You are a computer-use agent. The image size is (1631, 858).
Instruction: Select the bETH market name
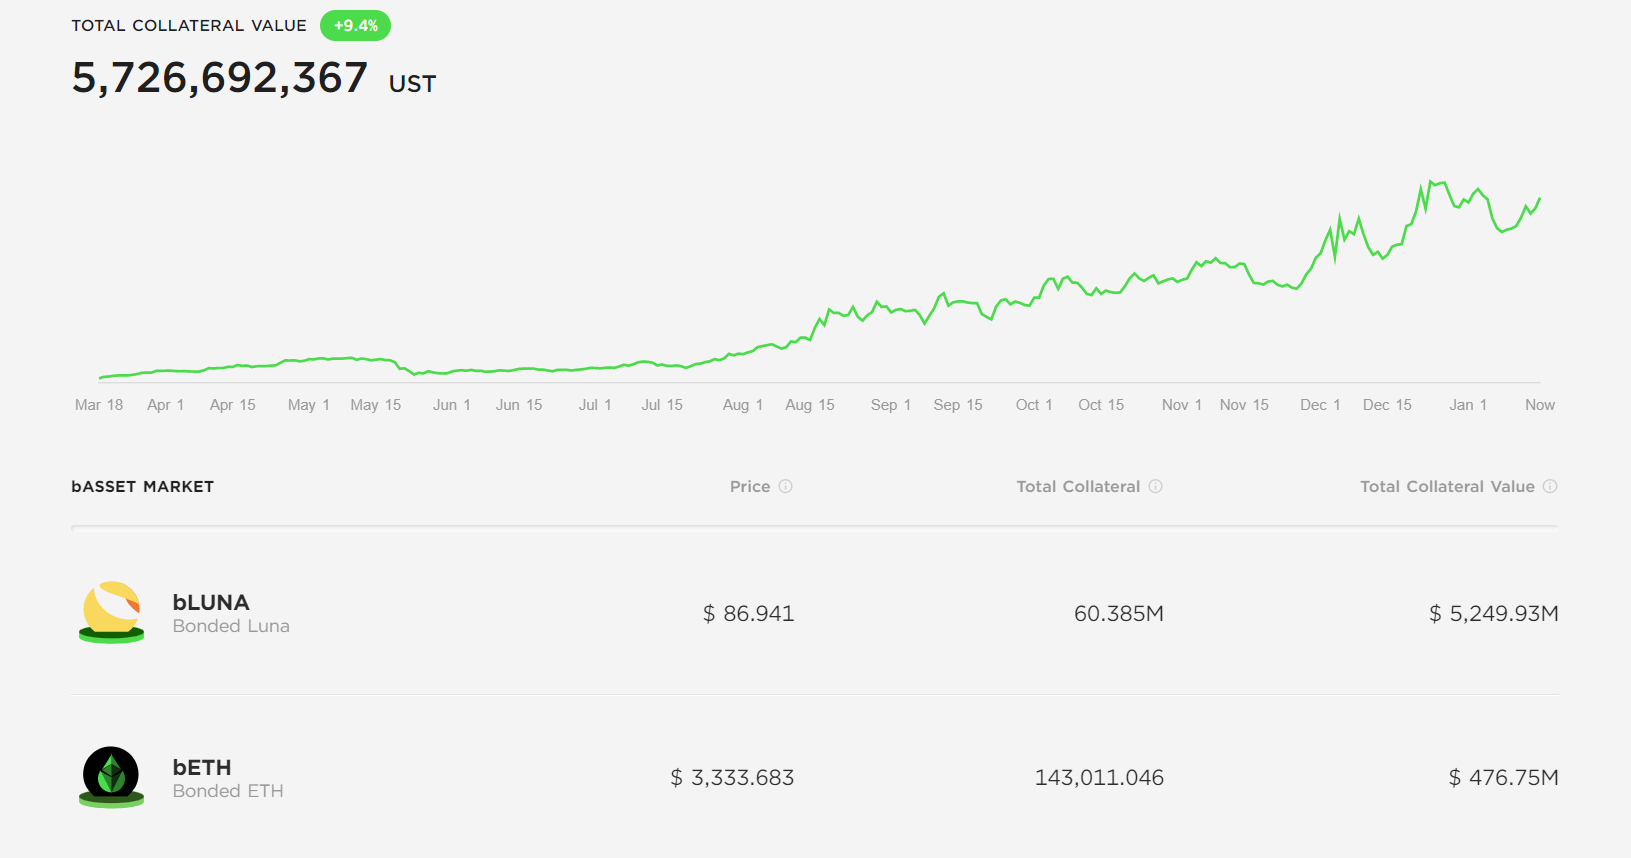pos(202,767)
